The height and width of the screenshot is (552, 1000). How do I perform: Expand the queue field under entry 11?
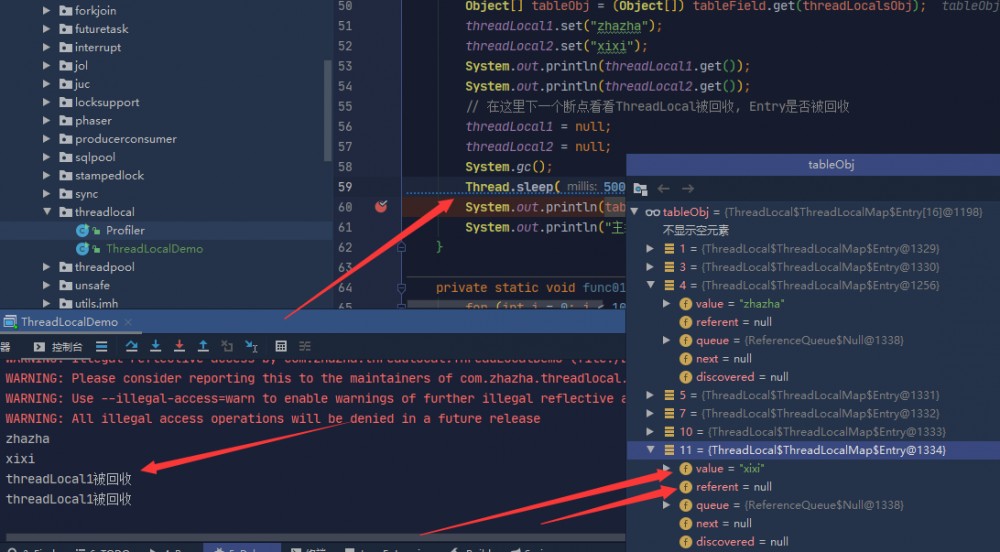click(x=666, y=505)
